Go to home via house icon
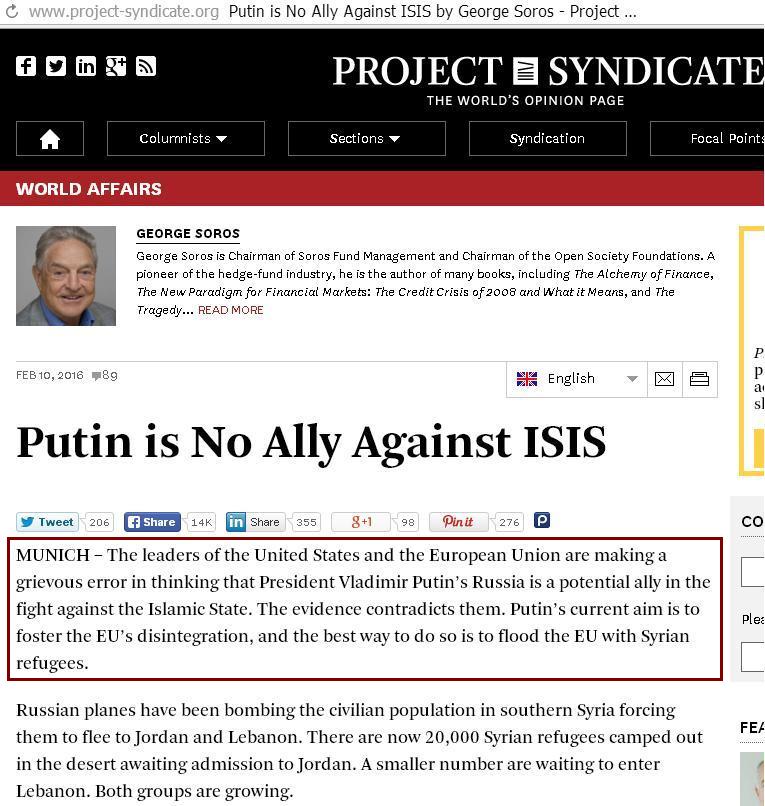Screen dimensions: 765x806 point(49,139)
